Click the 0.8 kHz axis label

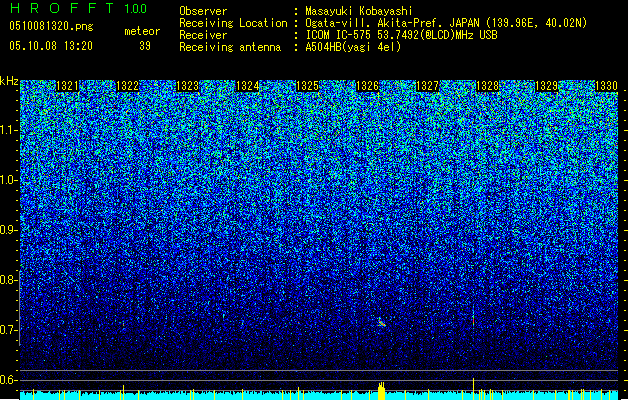coord(9,280)
